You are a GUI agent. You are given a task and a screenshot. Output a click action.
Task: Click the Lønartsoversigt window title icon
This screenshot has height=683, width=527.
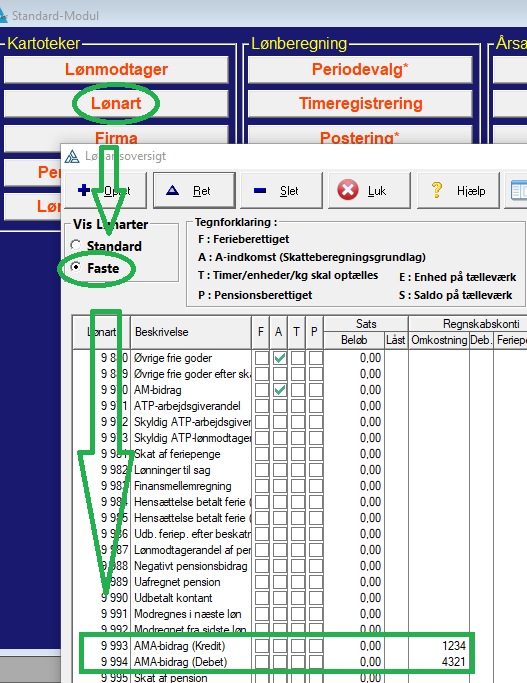click(x=72, y=156)
